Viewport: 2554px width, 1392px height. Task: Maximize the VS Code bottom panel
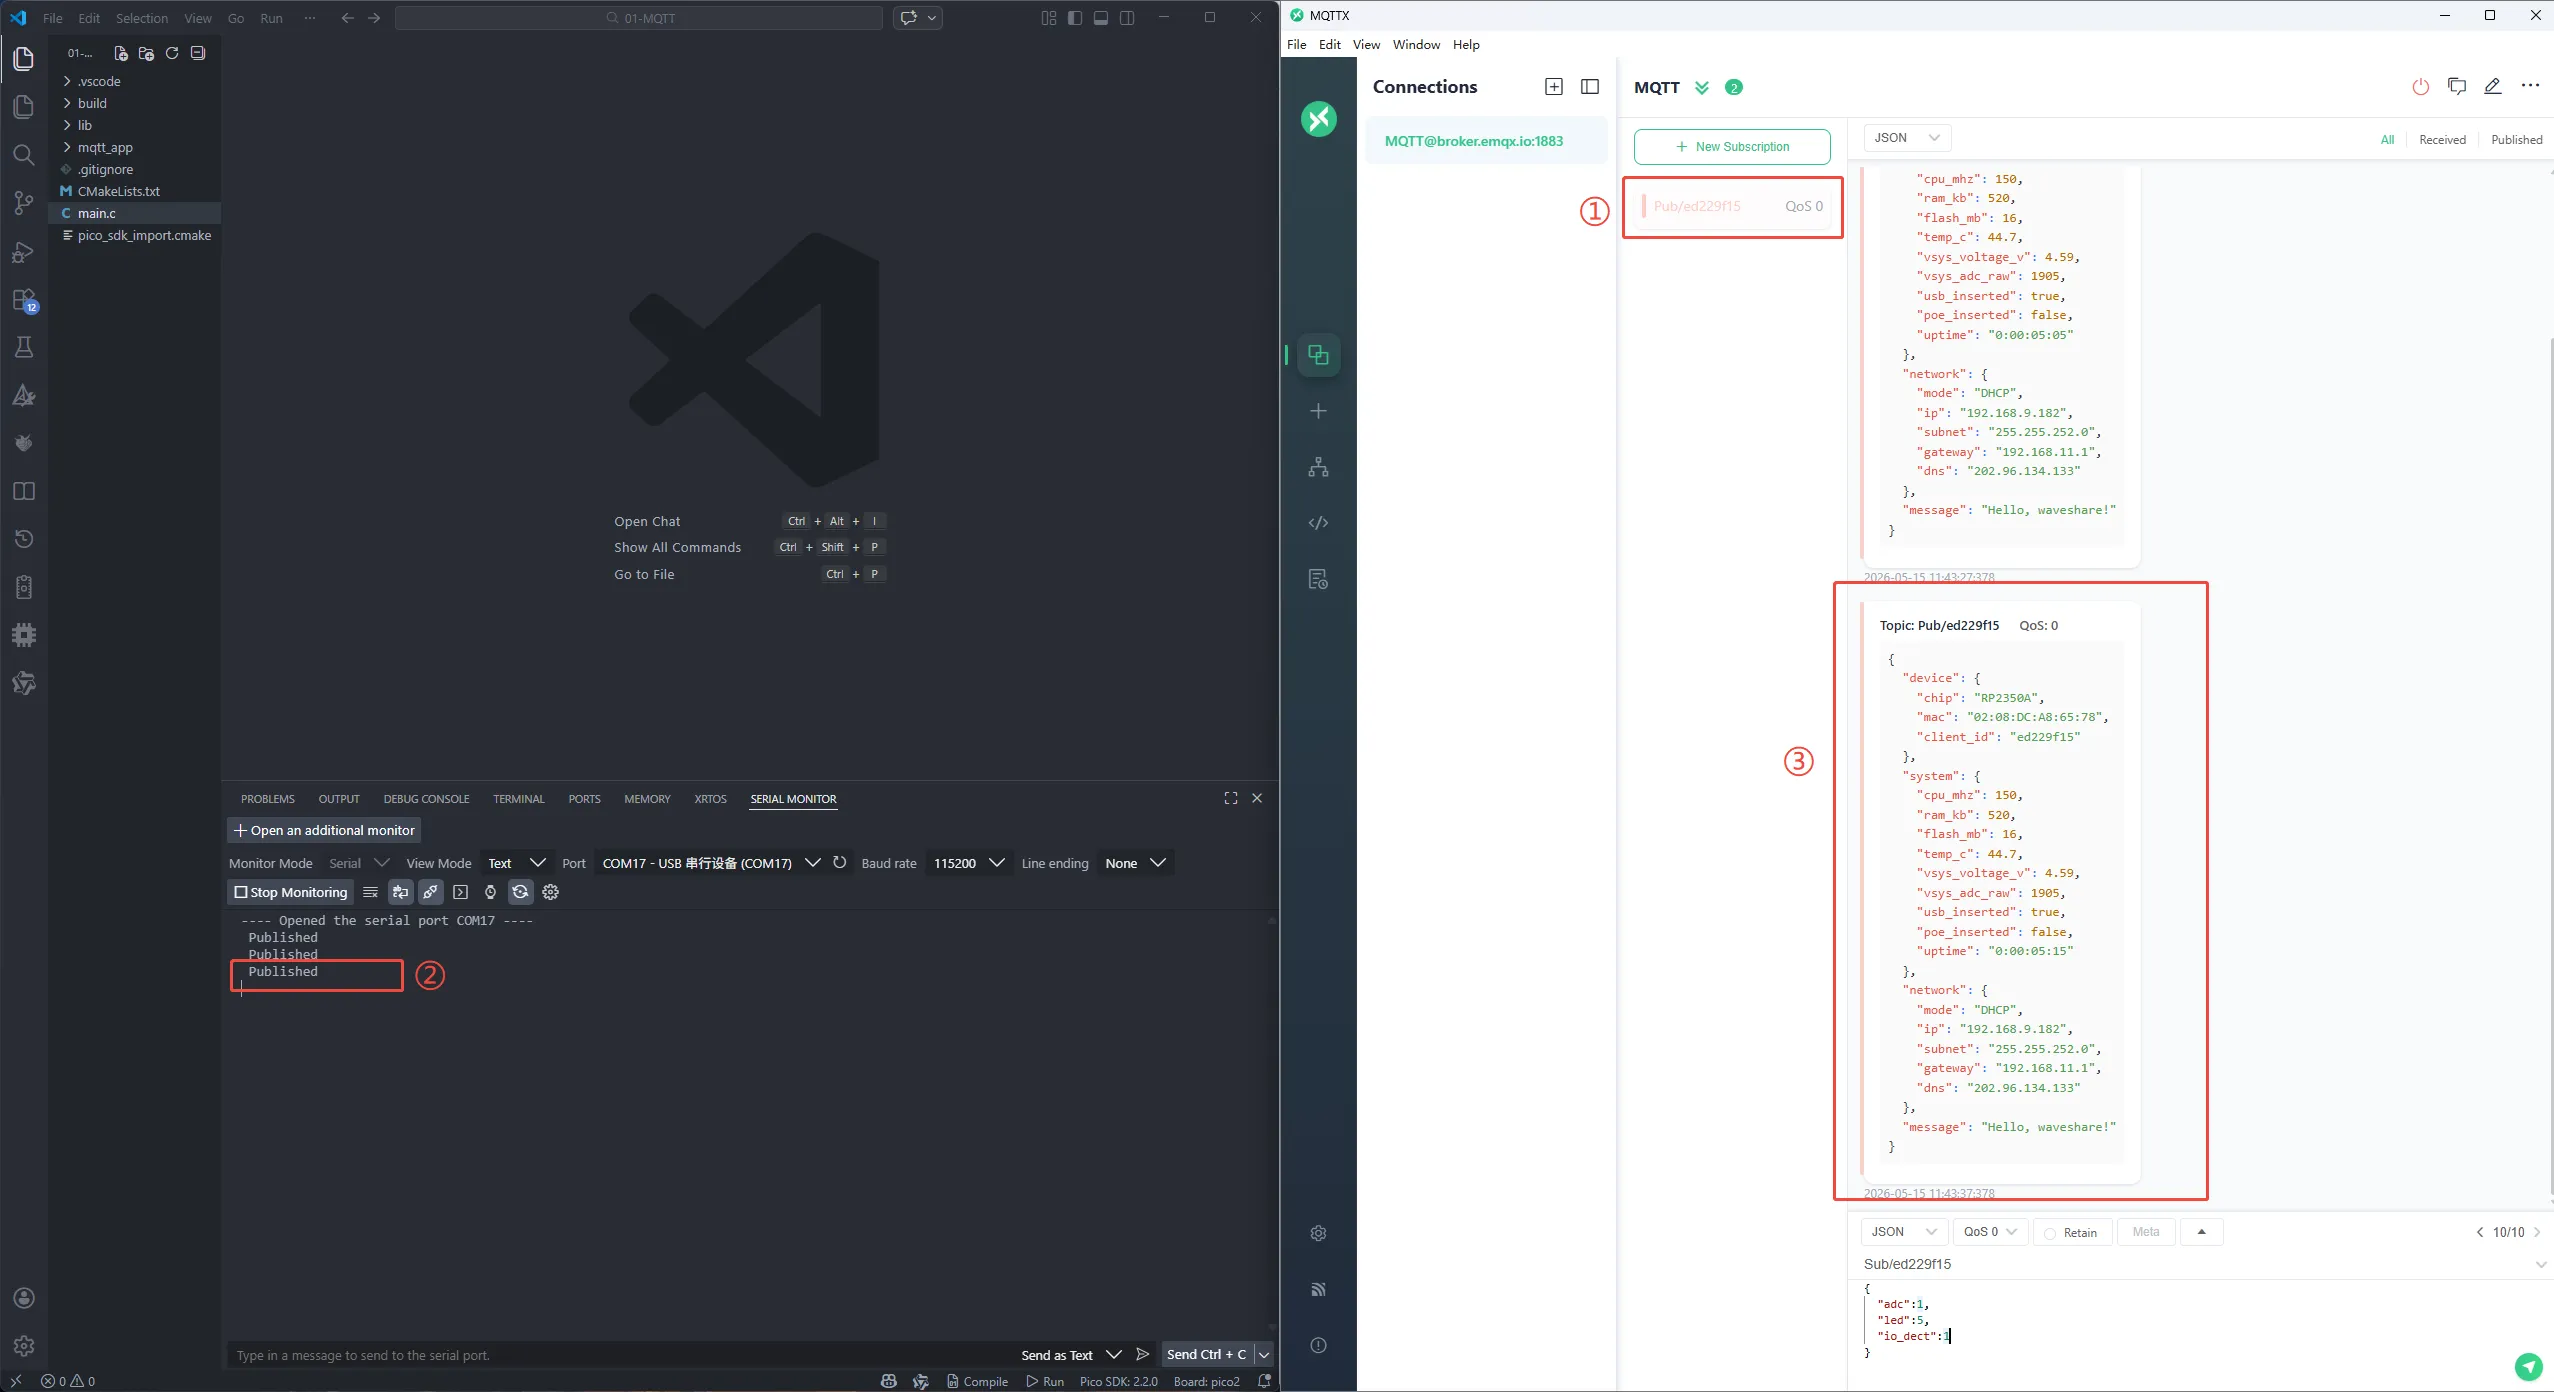coord(1231,798)
